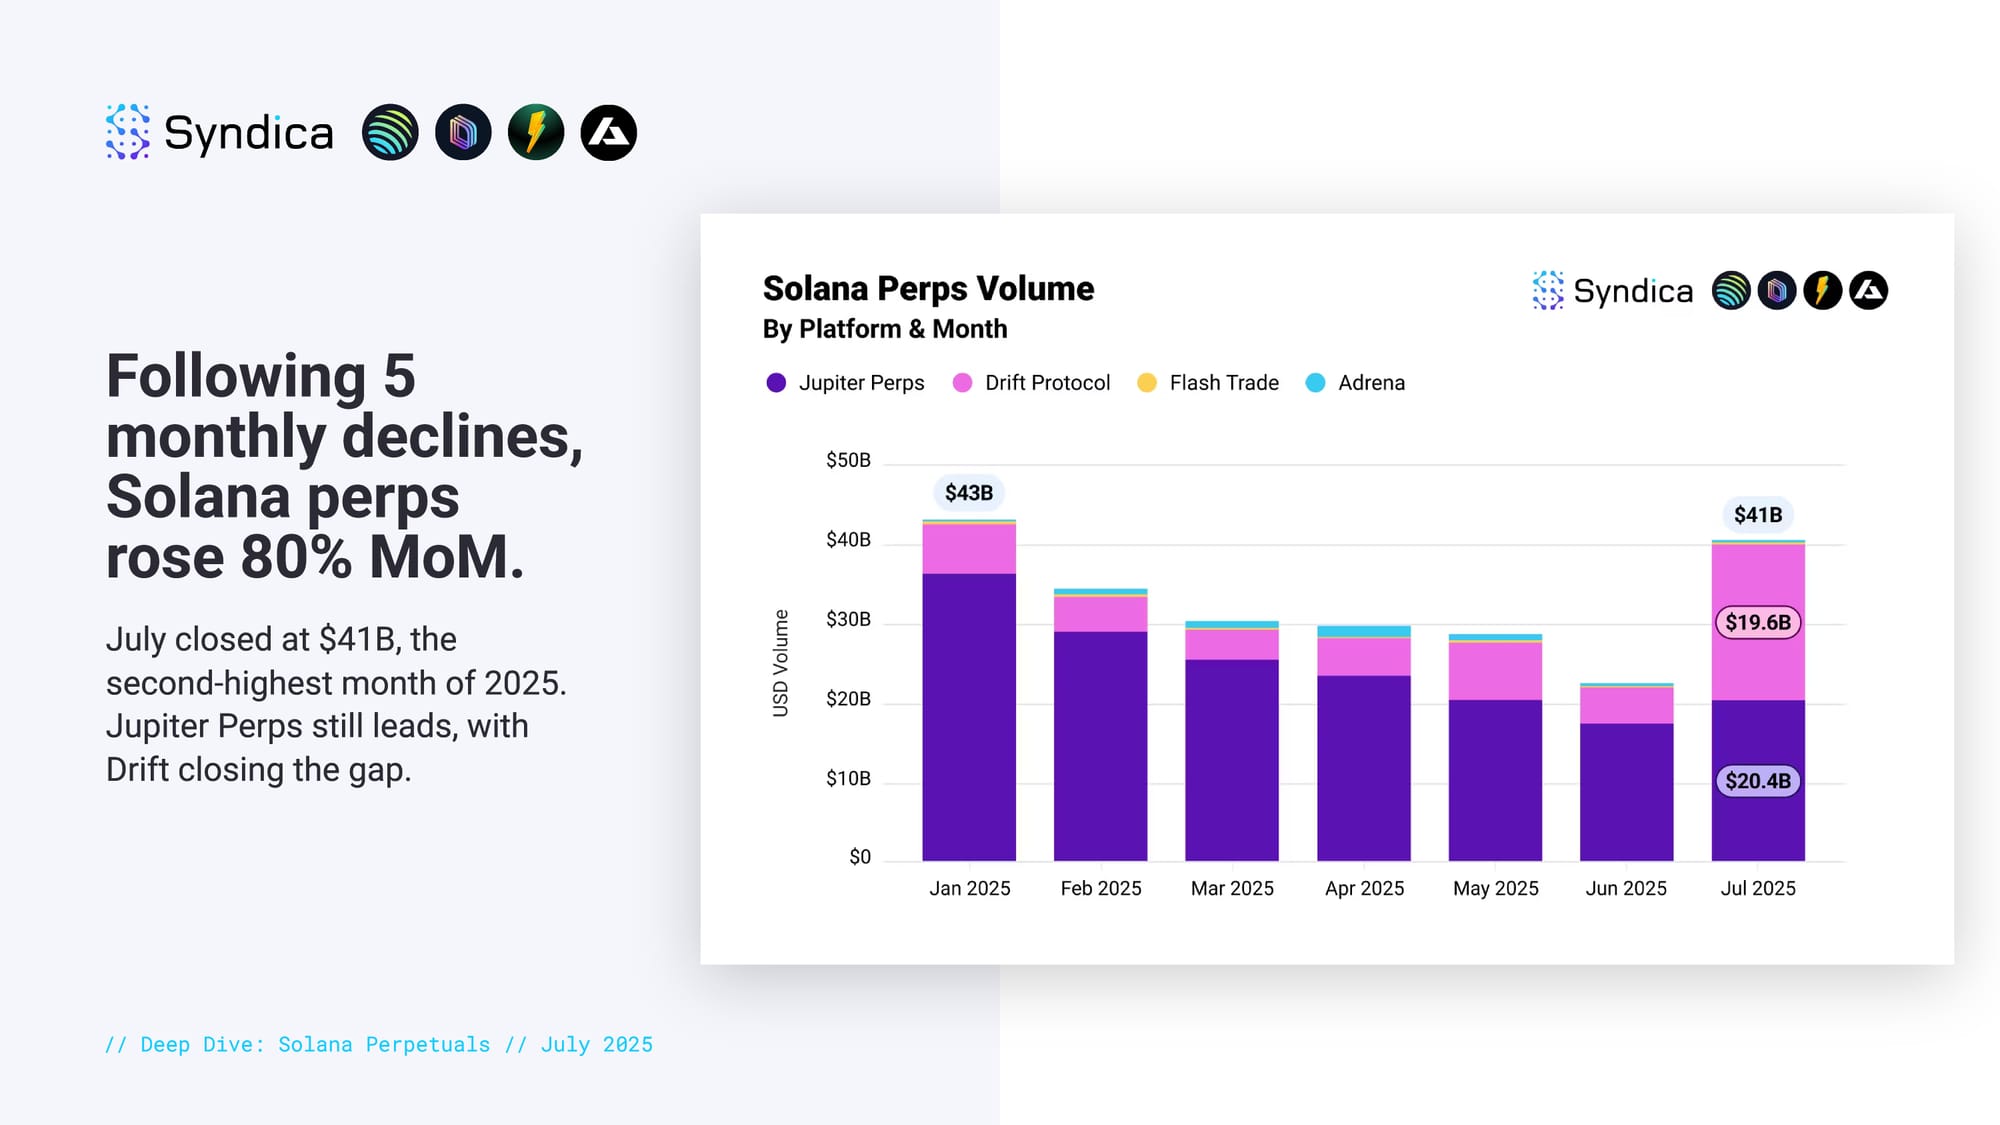Click the Deep Dive Solana Perpetuals footer text
Image resolution: width=2000 pixels, height=1125 pixels.
tap(379, 1044)
